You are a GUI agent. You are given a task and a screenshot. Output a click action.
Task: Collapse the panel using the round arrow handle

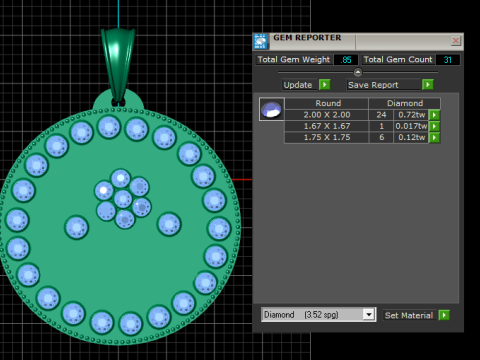point(358,72)
